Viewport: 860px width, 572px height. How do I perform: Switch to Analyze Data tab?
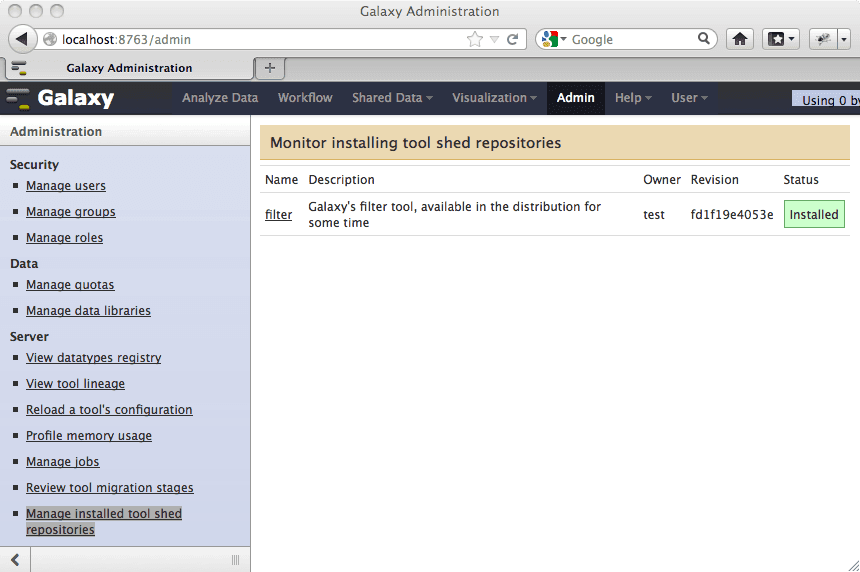pos(220,98)
